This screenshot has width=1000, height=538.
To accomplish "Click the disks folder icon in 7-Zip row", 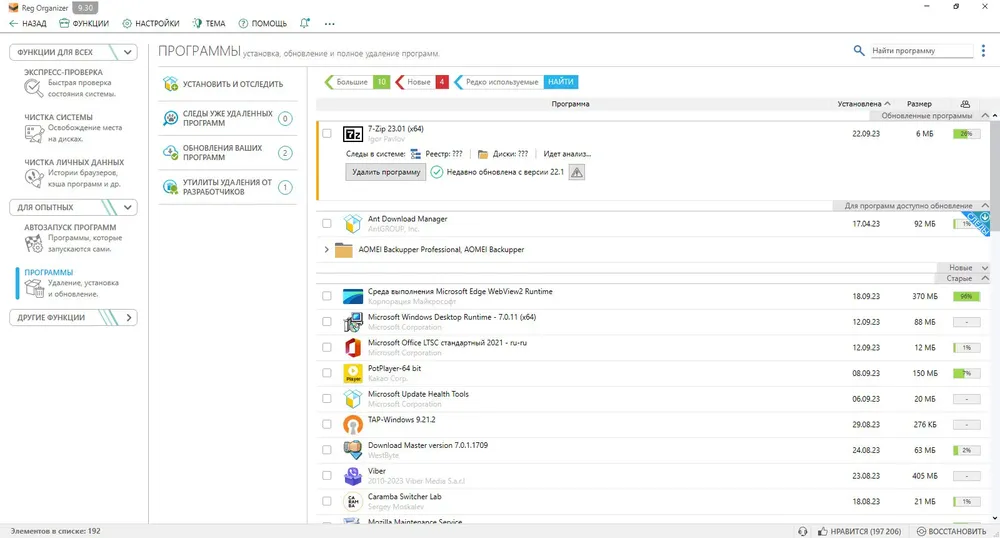I will click(x=483, y=154).
